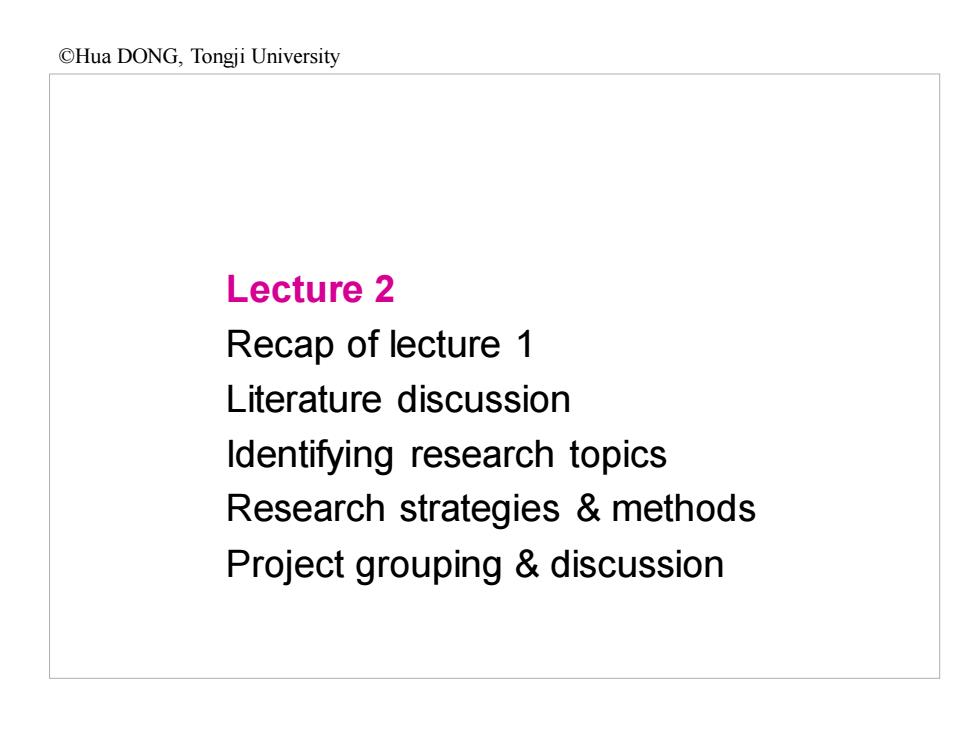Click the Research strategies & methods line

pyautogui.click(x=491, y=509)
